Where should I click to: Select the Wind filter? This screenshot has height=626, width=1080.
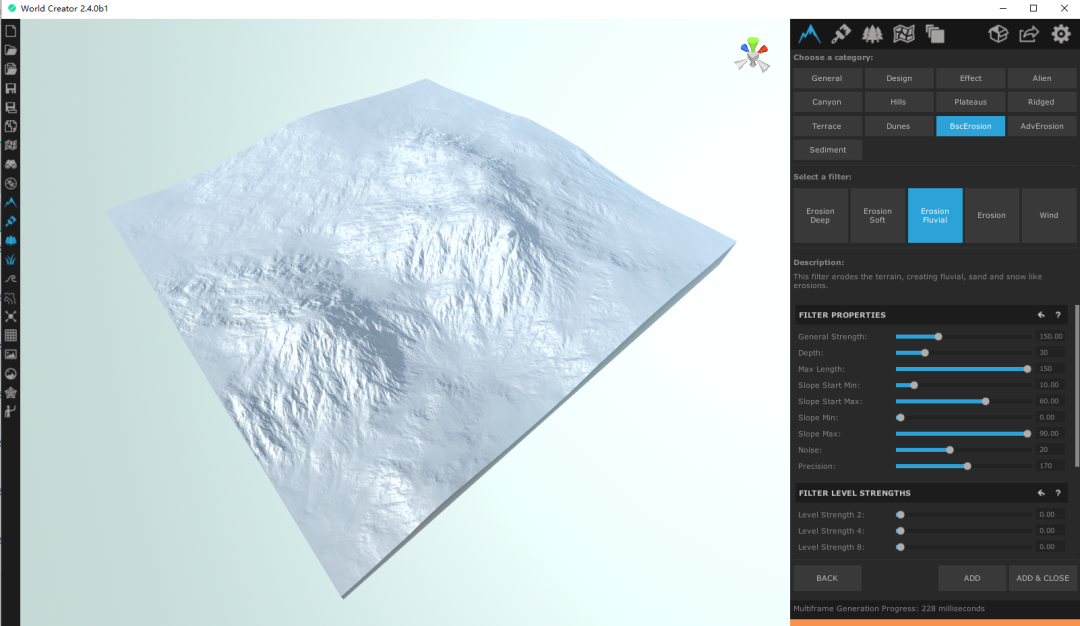tap(1049, 216)
